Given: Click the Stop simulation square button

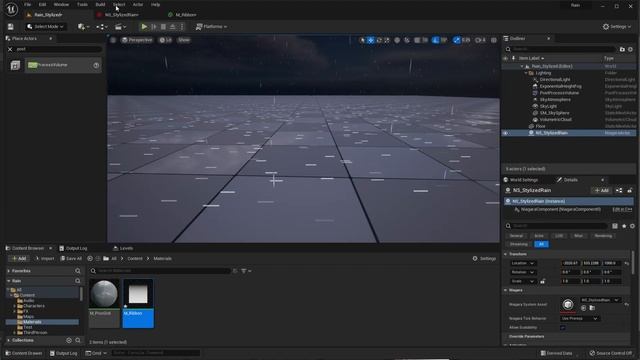Looking at the screenshot, I should pos(163,27).
